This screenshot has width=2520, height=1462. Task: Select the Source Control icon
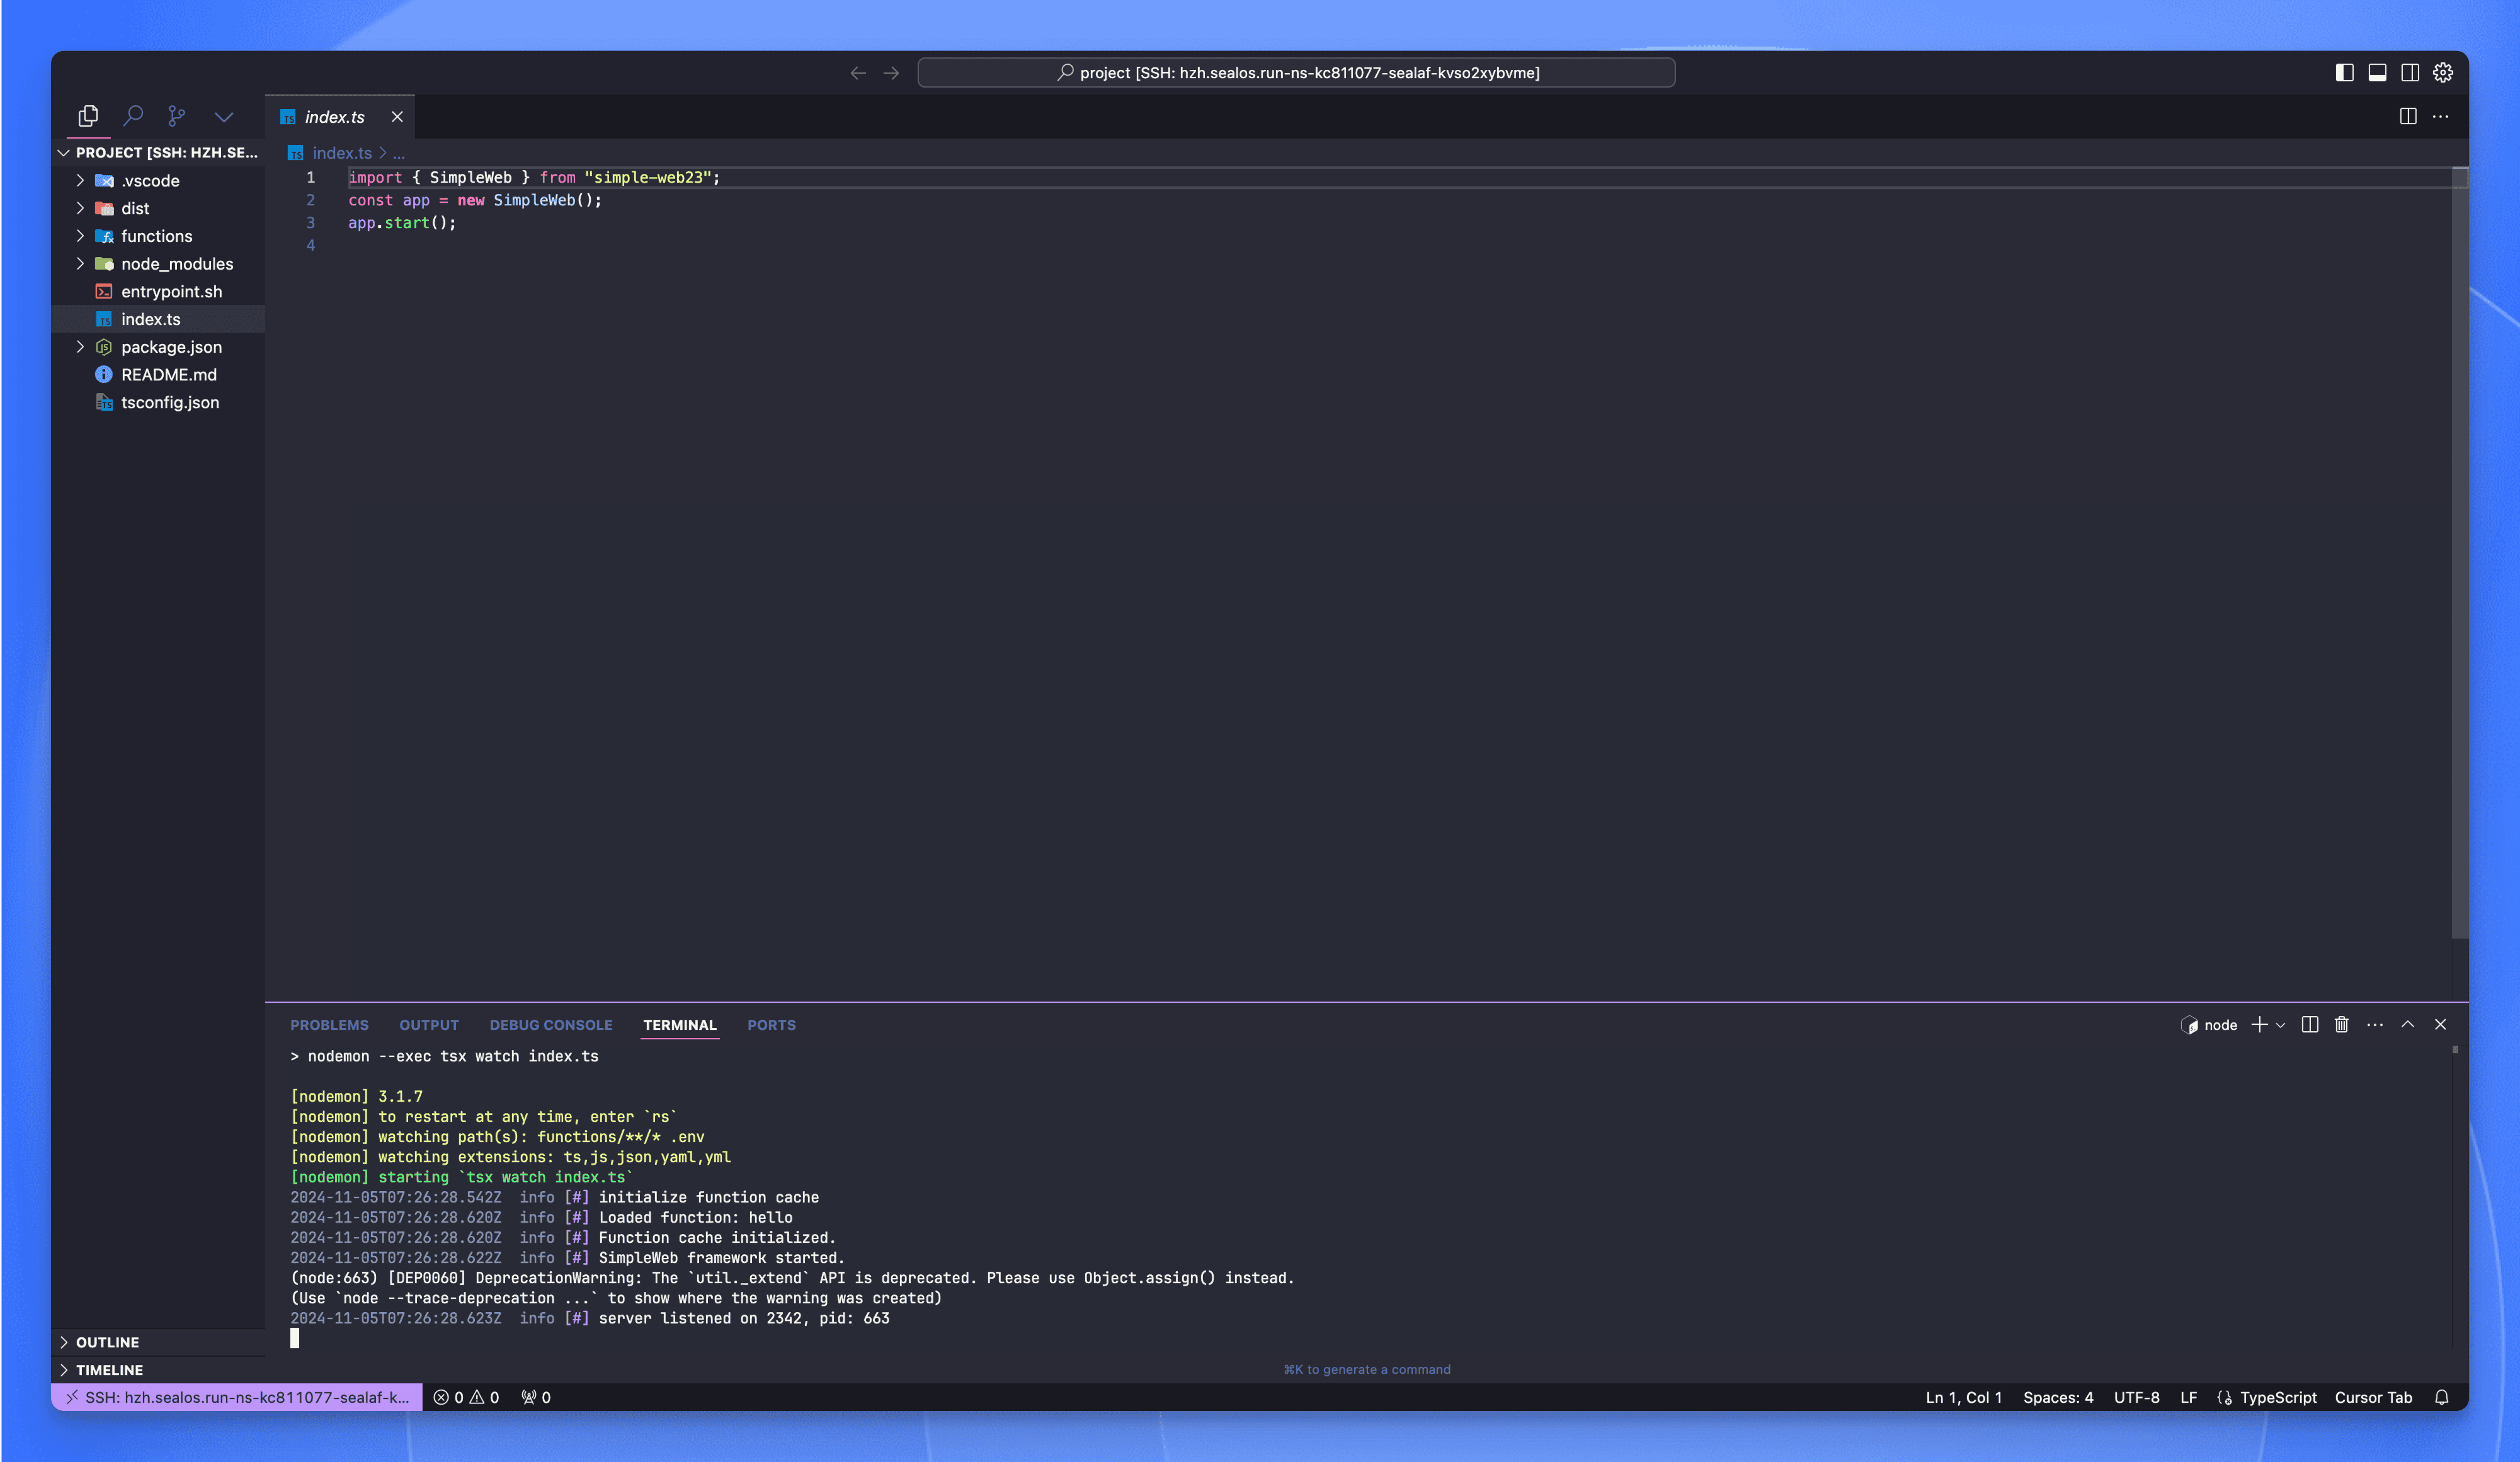pyautogui.click(x=177, y=116)
